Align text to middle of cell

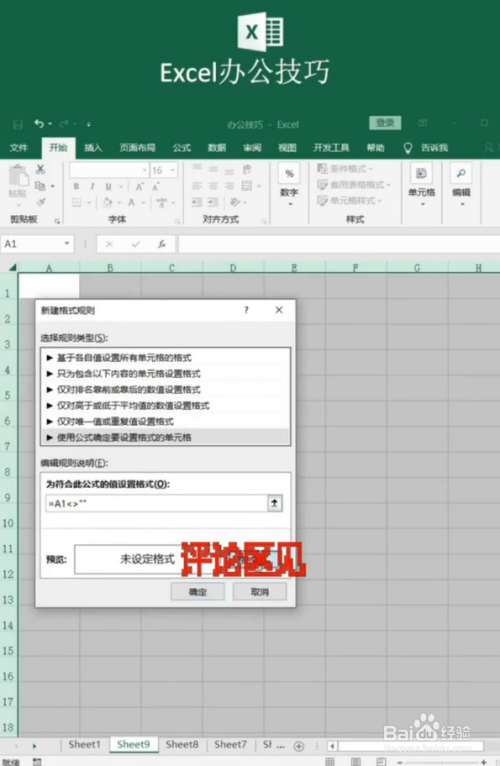coord(213,169)
